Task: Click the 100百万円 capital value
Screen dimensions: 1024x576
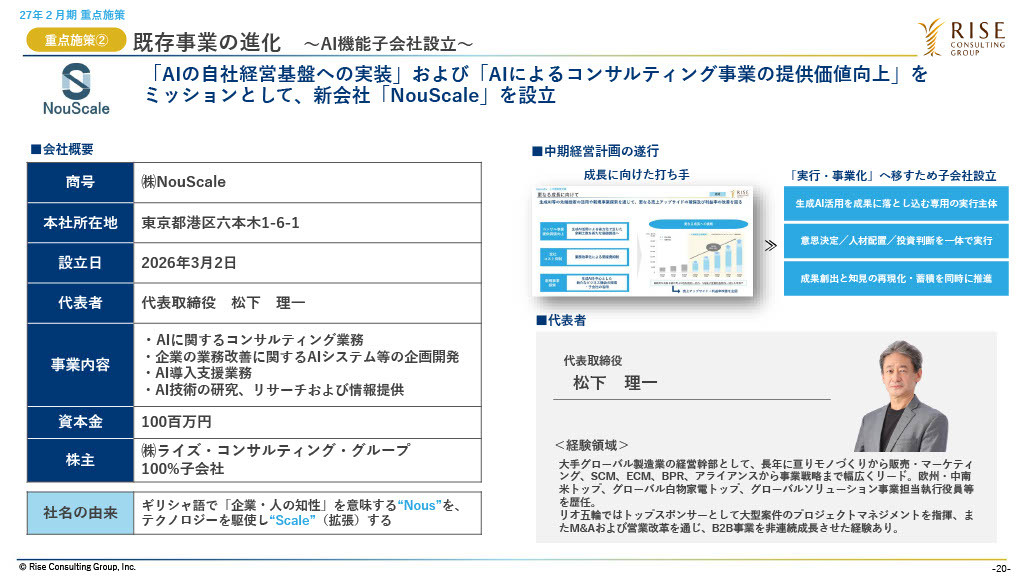Action: (x=176, y=422)
